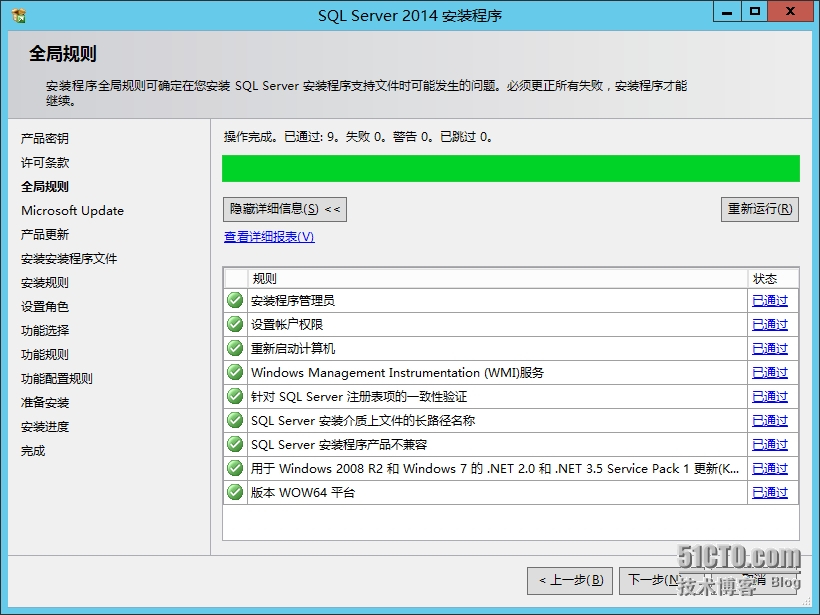Viewport: 820px width, 615px height.
Task: Click the 重新运行(R) button
Action: pos(760,209)
